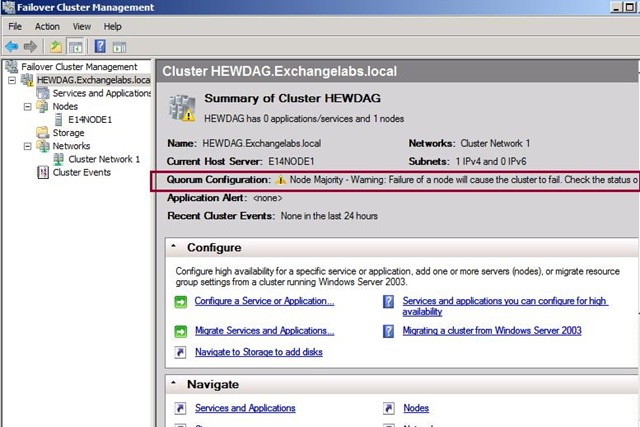Collapse the Configure section
This screenshot has height=427, width=640.
pyautogui.click(x=173, y=246)
